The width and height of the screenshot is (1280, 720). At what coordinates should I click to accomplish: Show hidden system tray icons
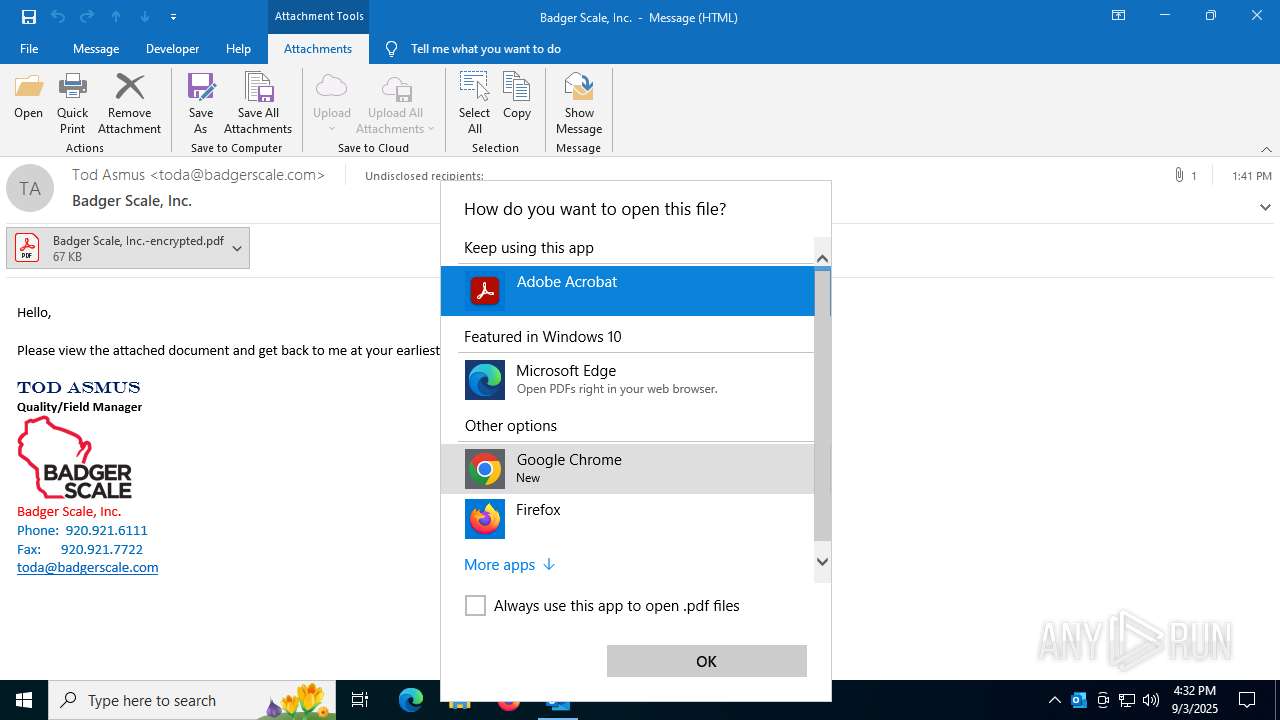click(1054, 700)
